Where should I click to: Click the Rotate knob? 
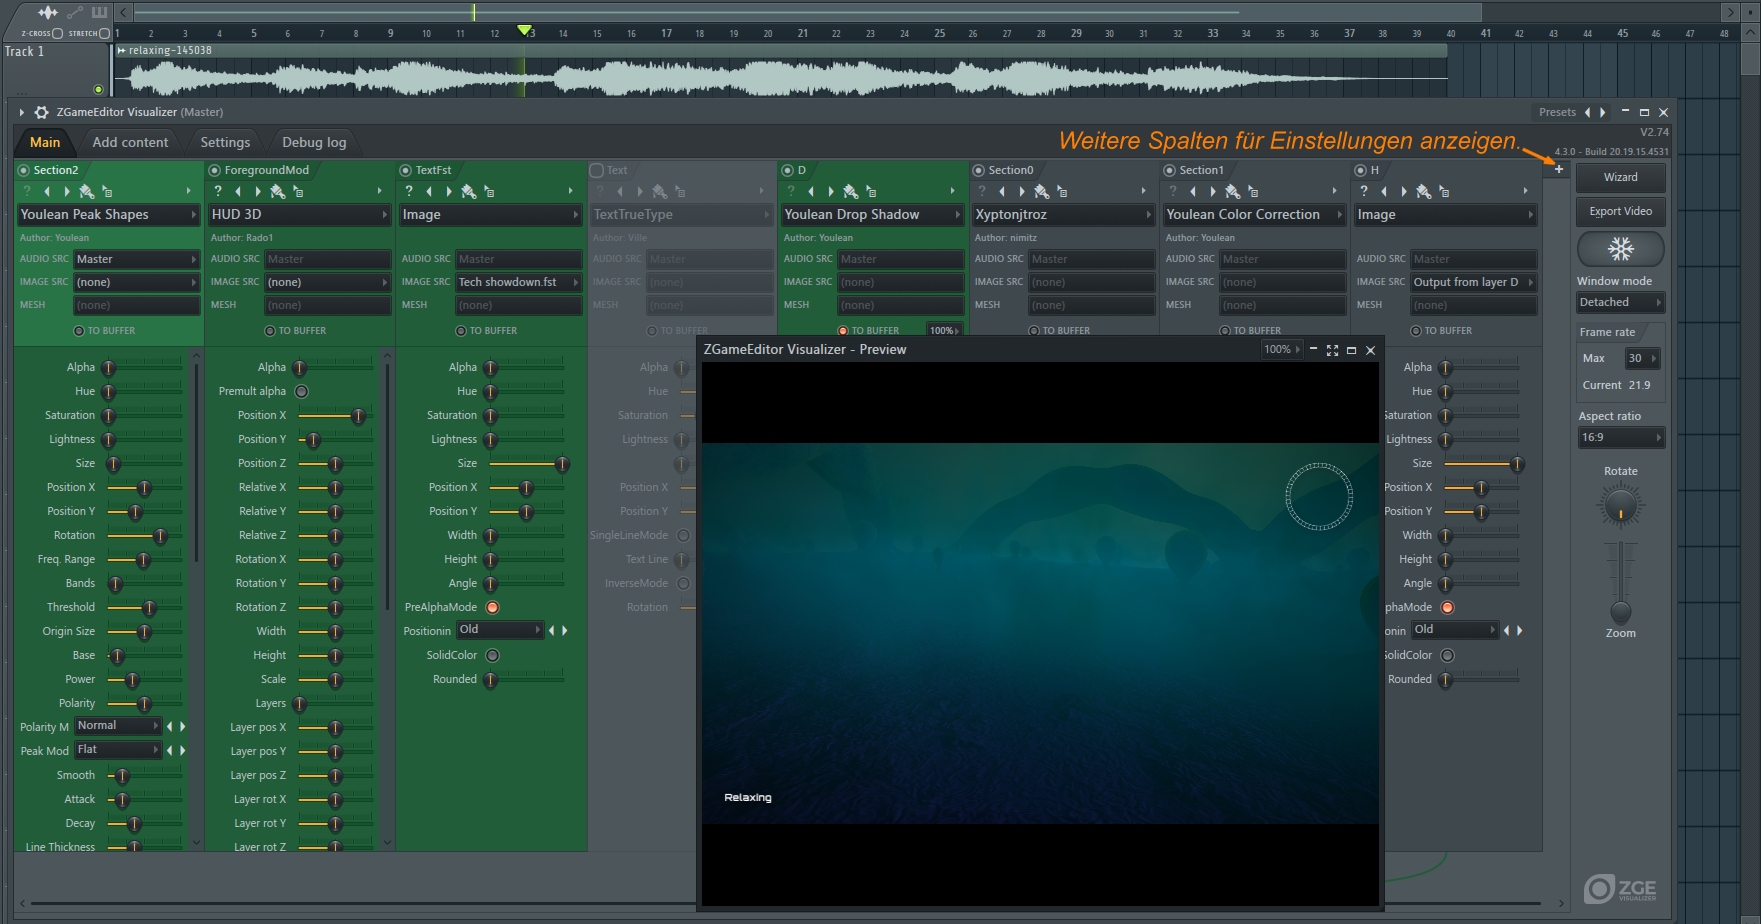tap(1620, 507)
